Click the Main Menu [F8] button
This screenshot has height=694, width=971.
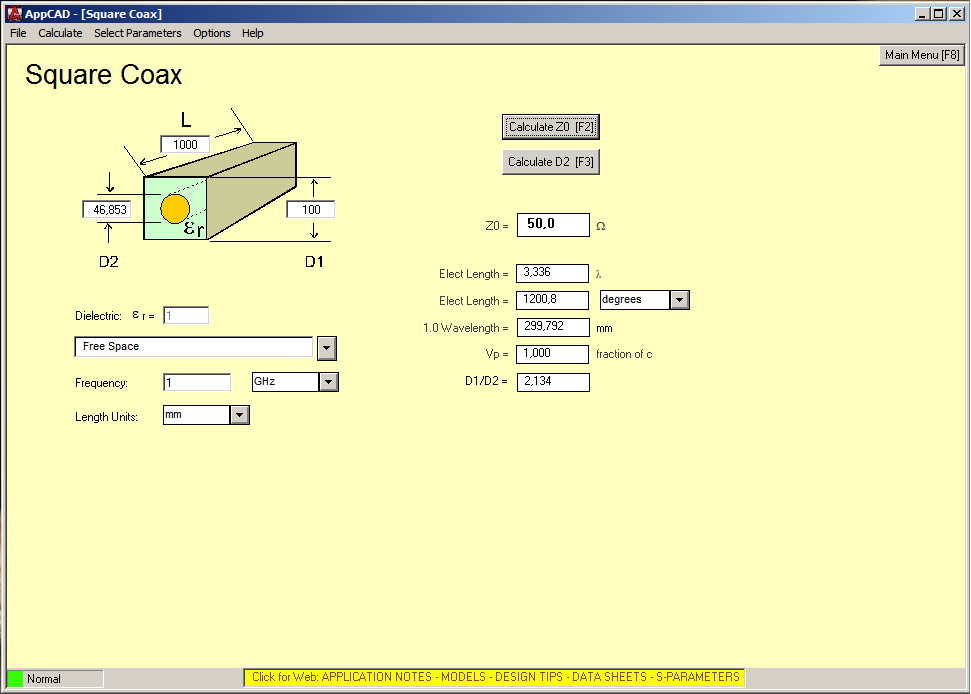pos(922,55)
